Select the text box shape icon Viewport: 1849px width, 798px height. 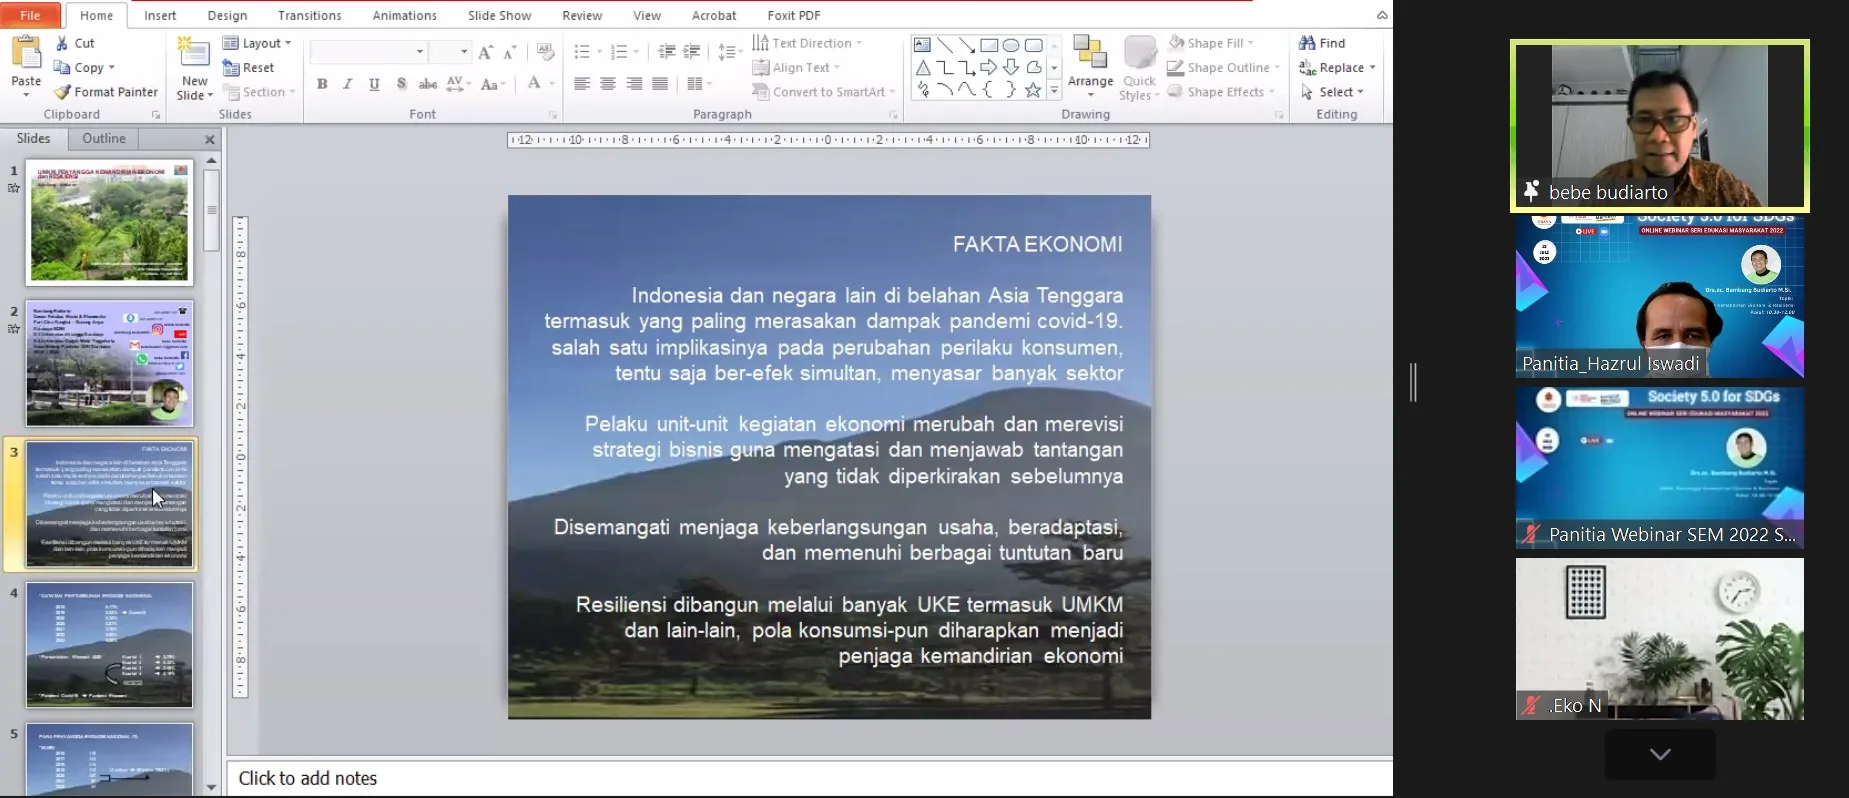pos(922,45)
